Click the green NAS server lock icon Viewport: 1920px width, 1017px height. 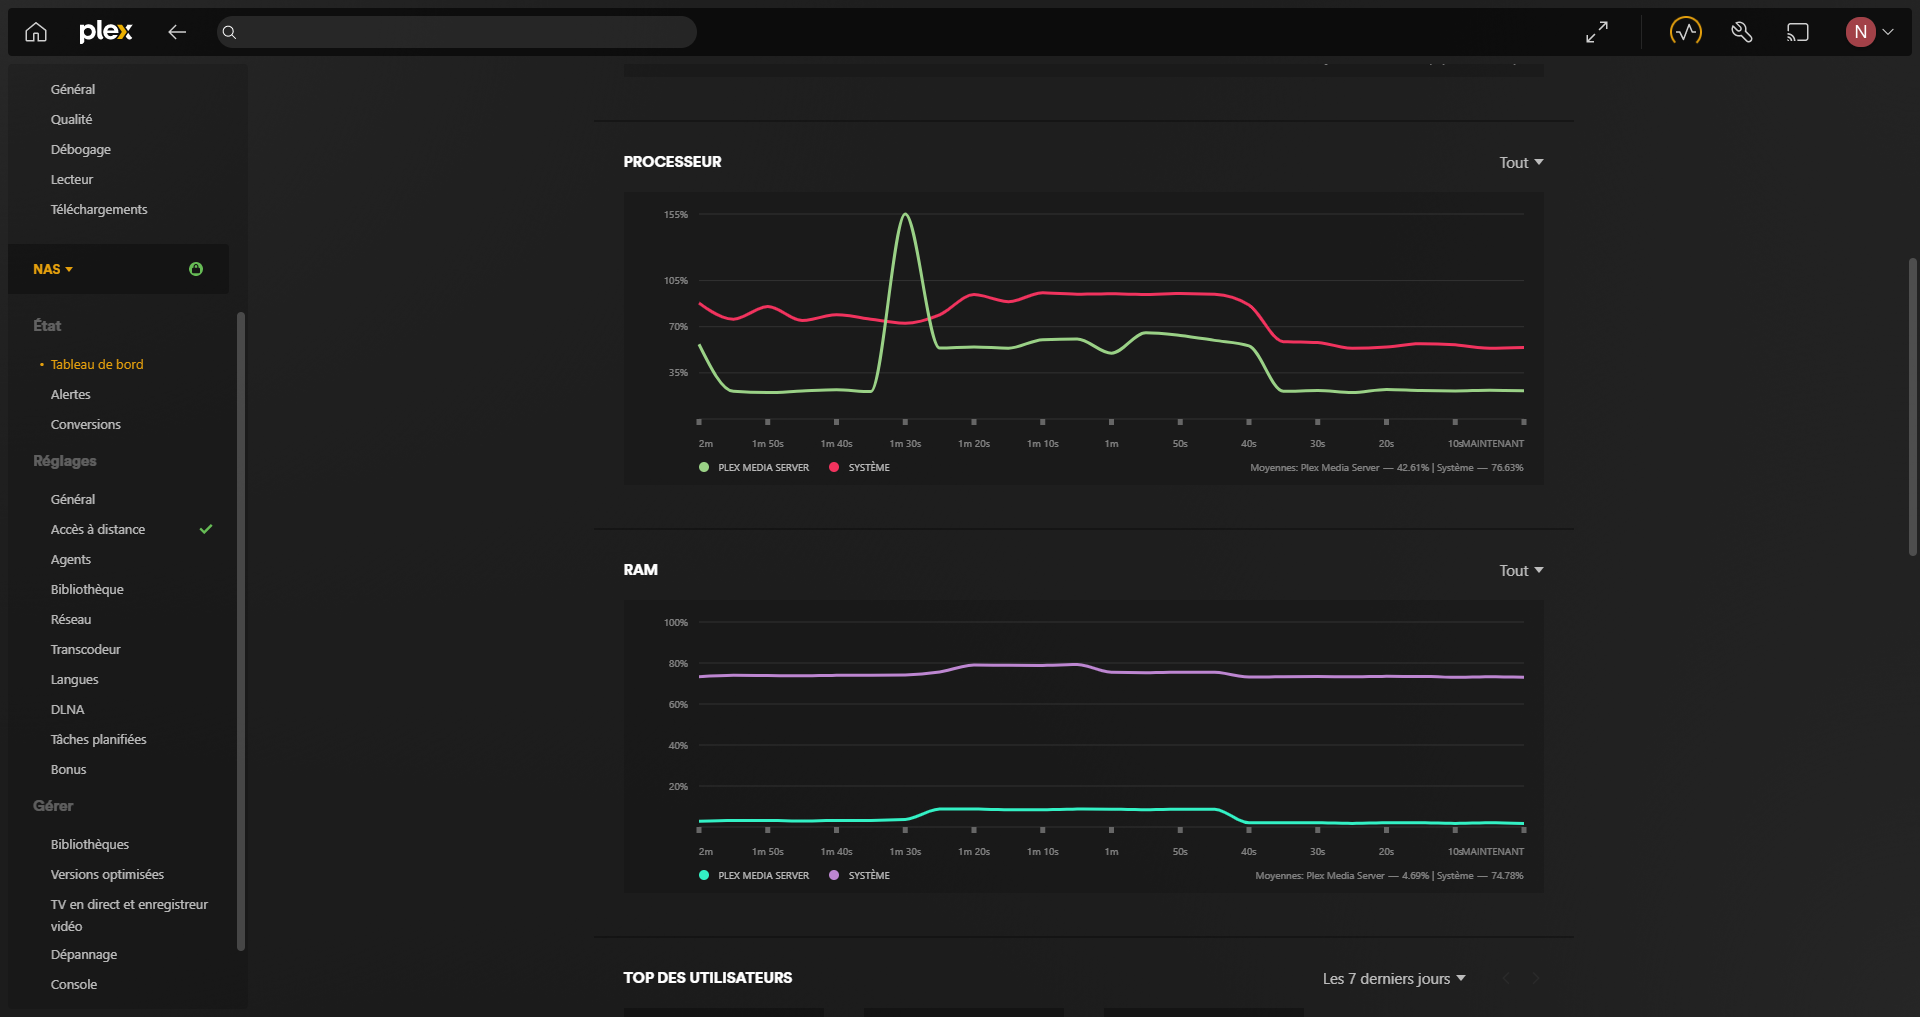click(x=196, y=269)
